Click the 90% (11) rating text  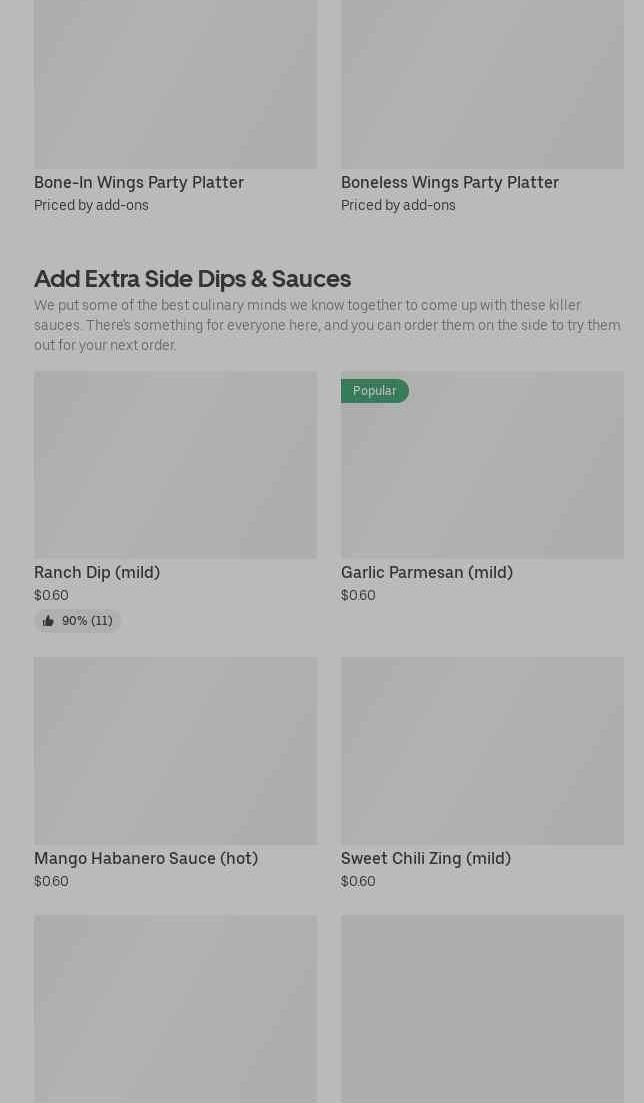87,621
